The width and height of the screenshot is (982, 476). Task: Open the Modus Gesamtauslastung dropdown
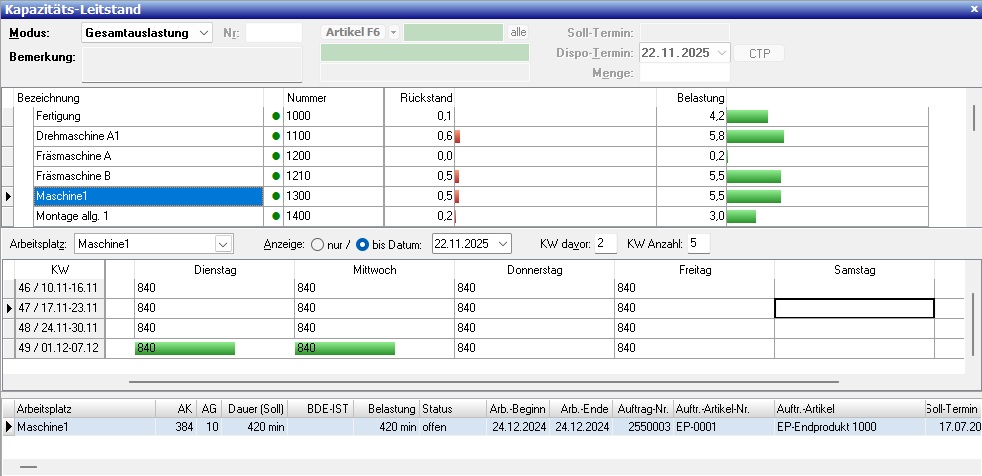(x=204, y=33)
